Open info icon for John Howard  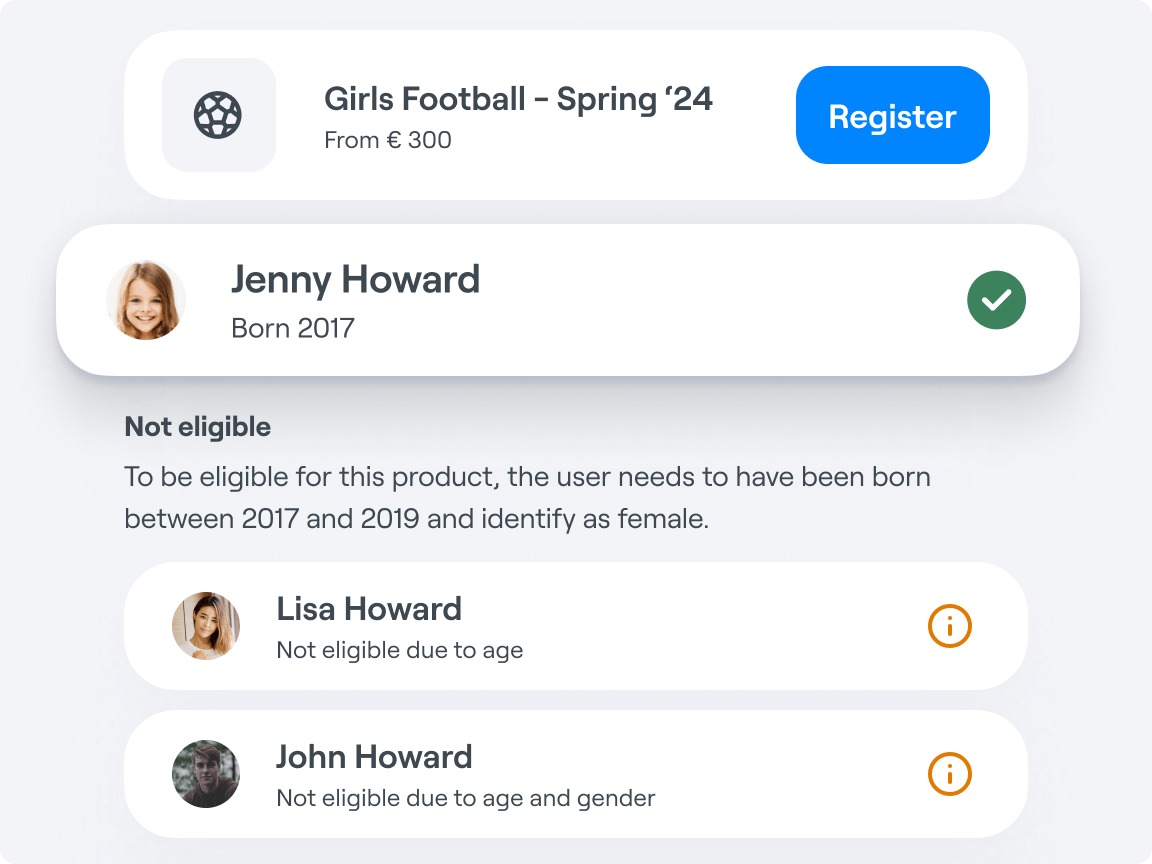949,774
